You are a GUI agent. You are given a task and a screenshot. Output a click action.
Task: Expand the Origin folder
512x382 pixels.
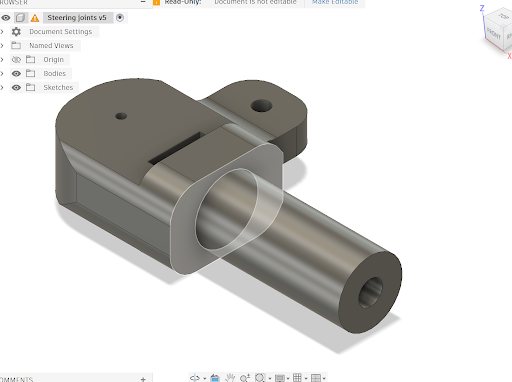(2, 60)
